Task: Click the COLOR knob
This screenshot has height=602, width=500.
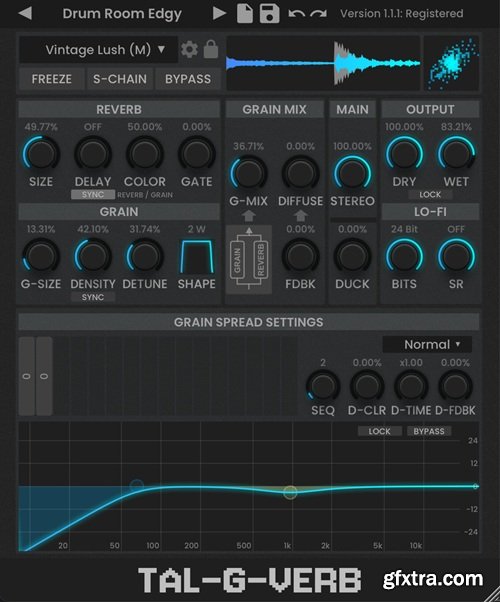Action: point(145,154)
